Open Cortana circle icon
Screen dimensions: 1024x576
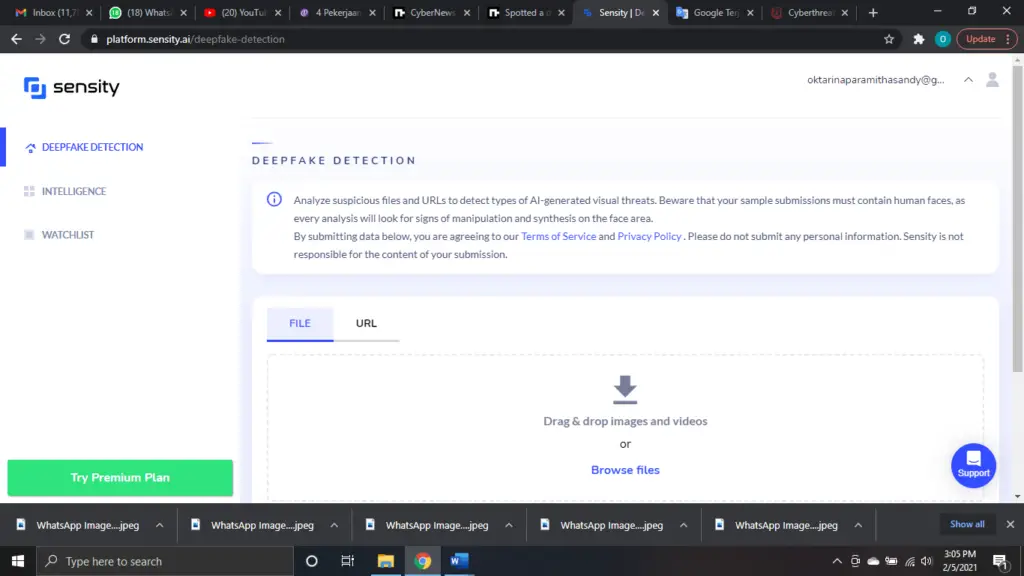click(312, 561)
